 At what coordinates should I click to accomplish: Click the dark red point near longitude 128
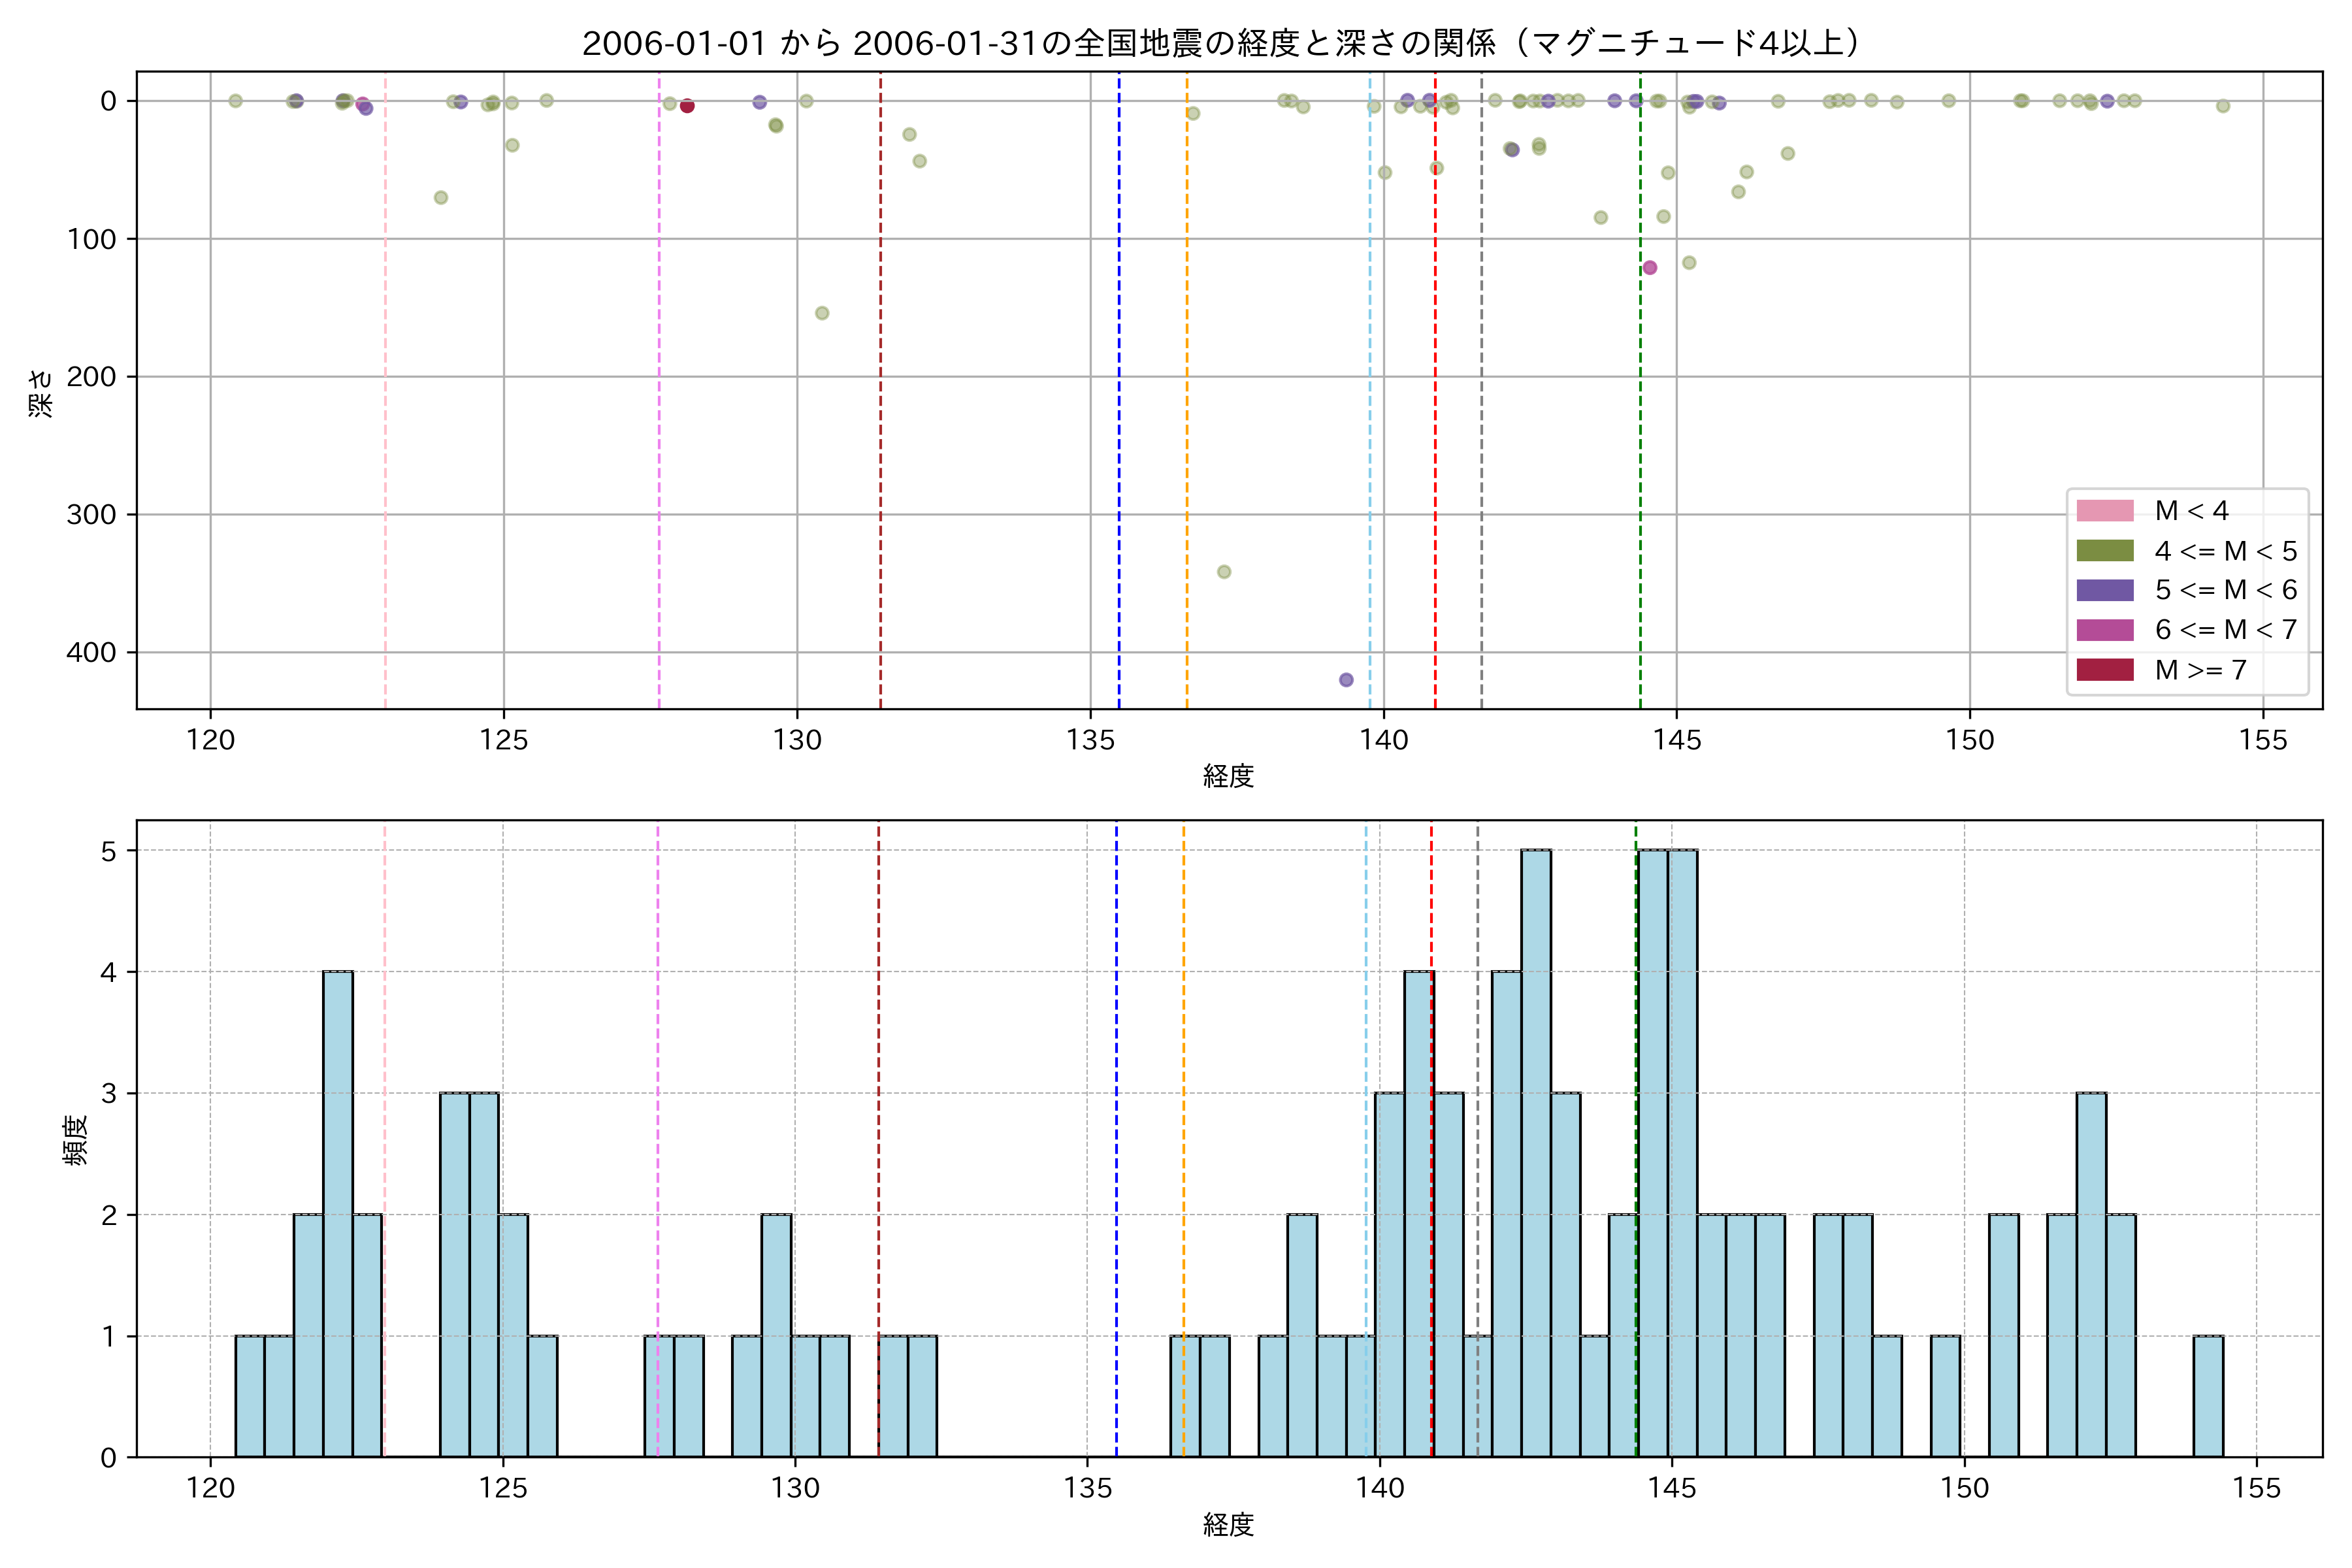[x=687, y=106]
